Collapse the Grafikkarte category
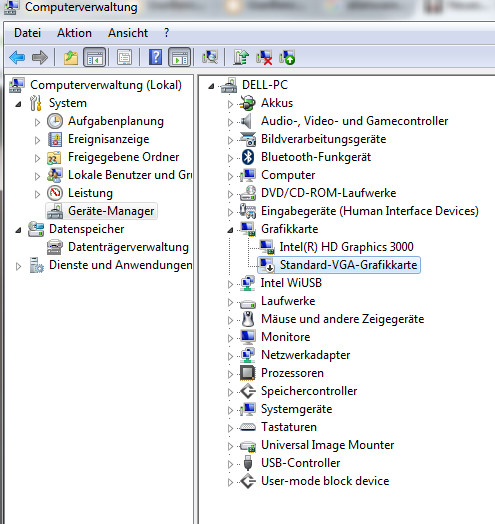The image size is (495, 524). [230, 230]
